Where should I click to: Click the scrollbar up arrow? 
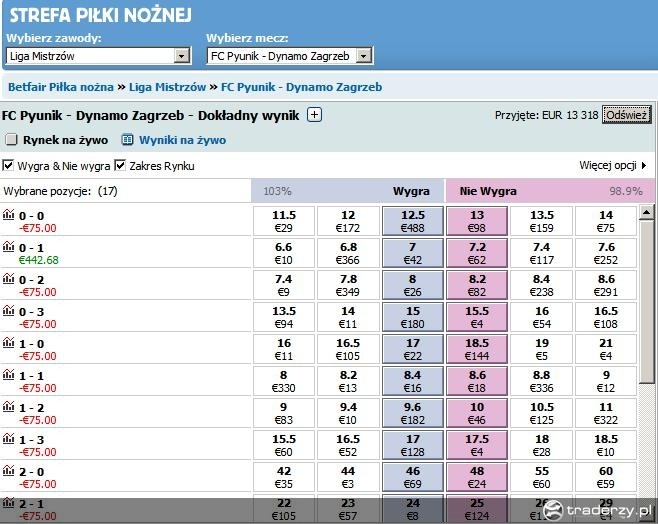tap(646, 213)
